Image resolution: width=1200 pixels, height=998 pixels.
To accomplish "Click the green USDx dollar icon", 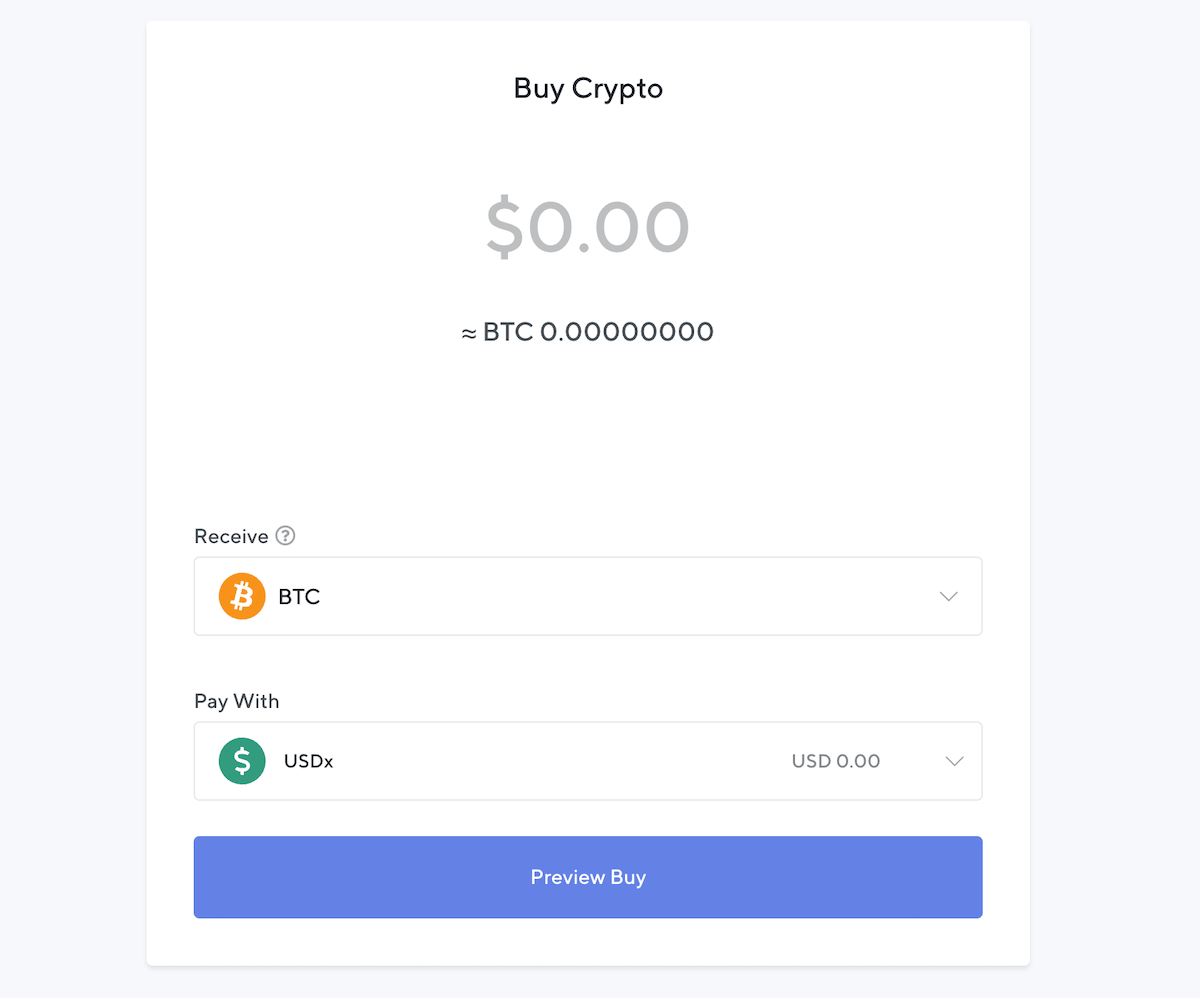I will coord(242,761).
